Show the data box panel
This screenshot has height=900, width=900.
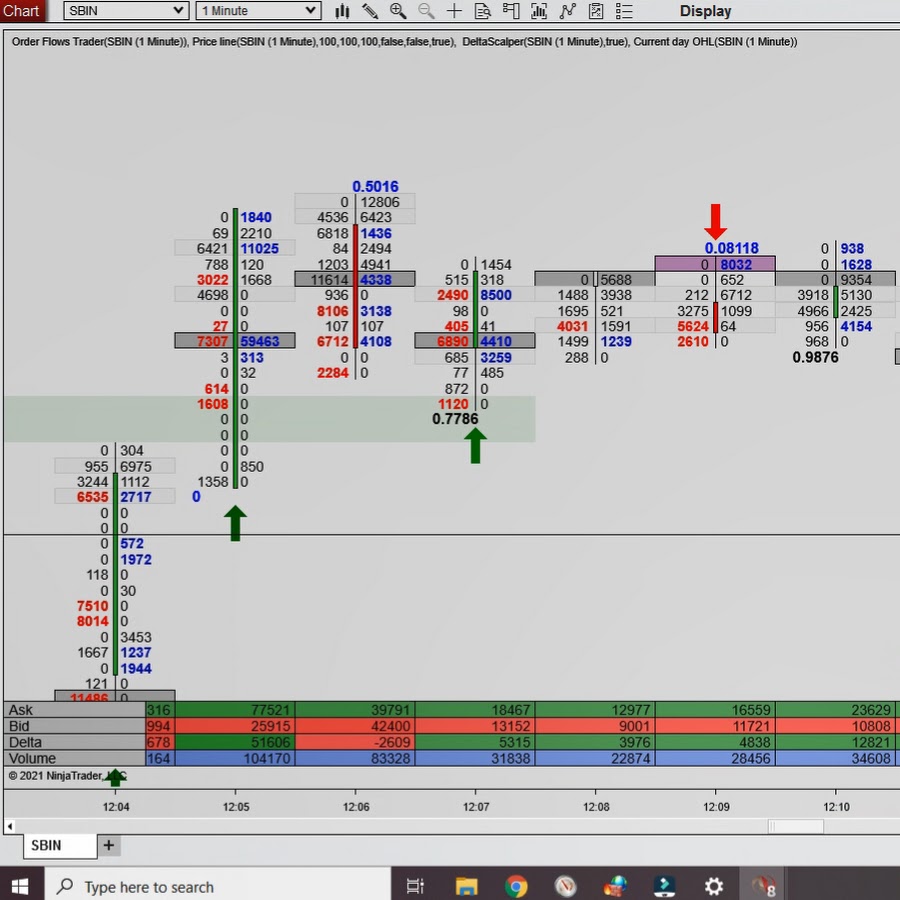pos(483,11)
